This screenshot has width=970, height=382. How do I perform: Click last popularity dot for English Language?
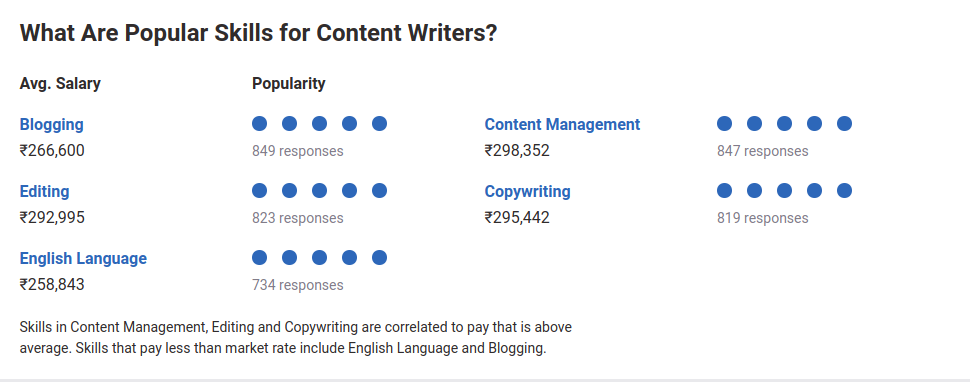tap(380, 257)
